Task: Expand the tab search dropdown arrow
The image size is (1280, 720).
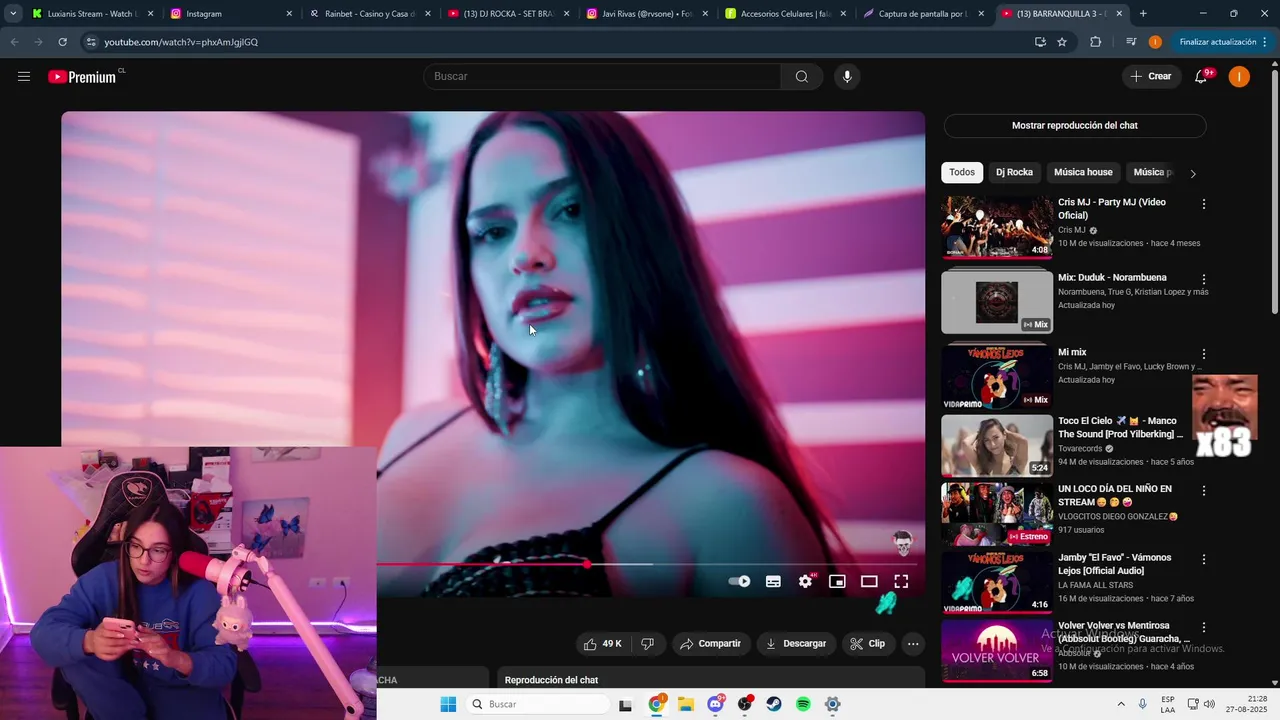Action: [13, 14]
